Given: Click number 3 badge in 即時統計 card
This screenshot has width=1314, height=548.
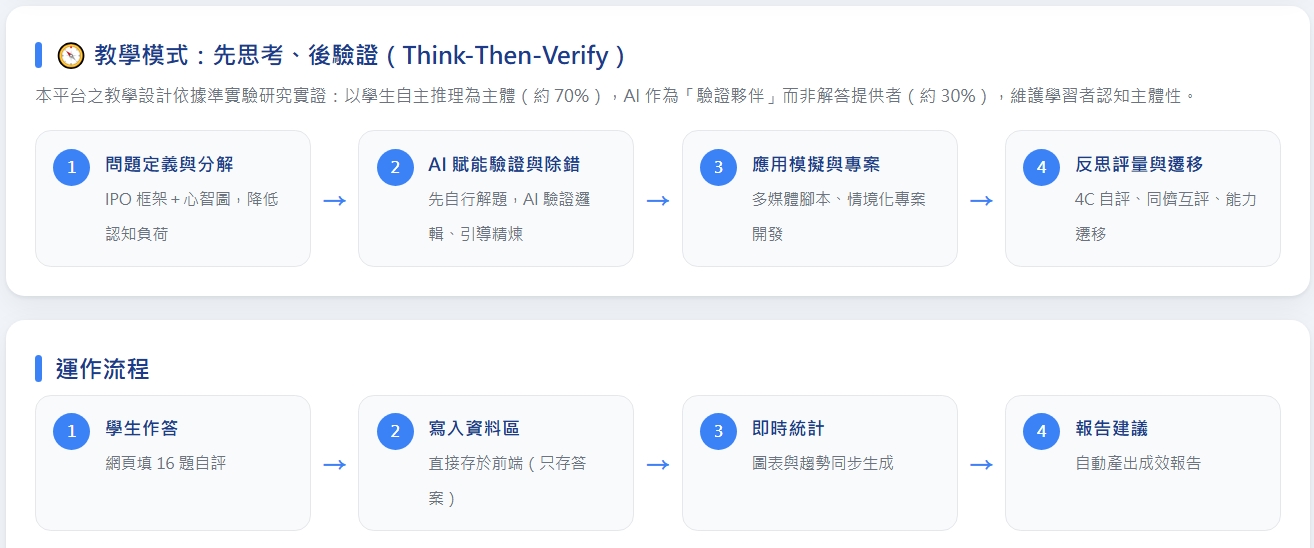Looking at the screenshot, I should coord(718,432).
